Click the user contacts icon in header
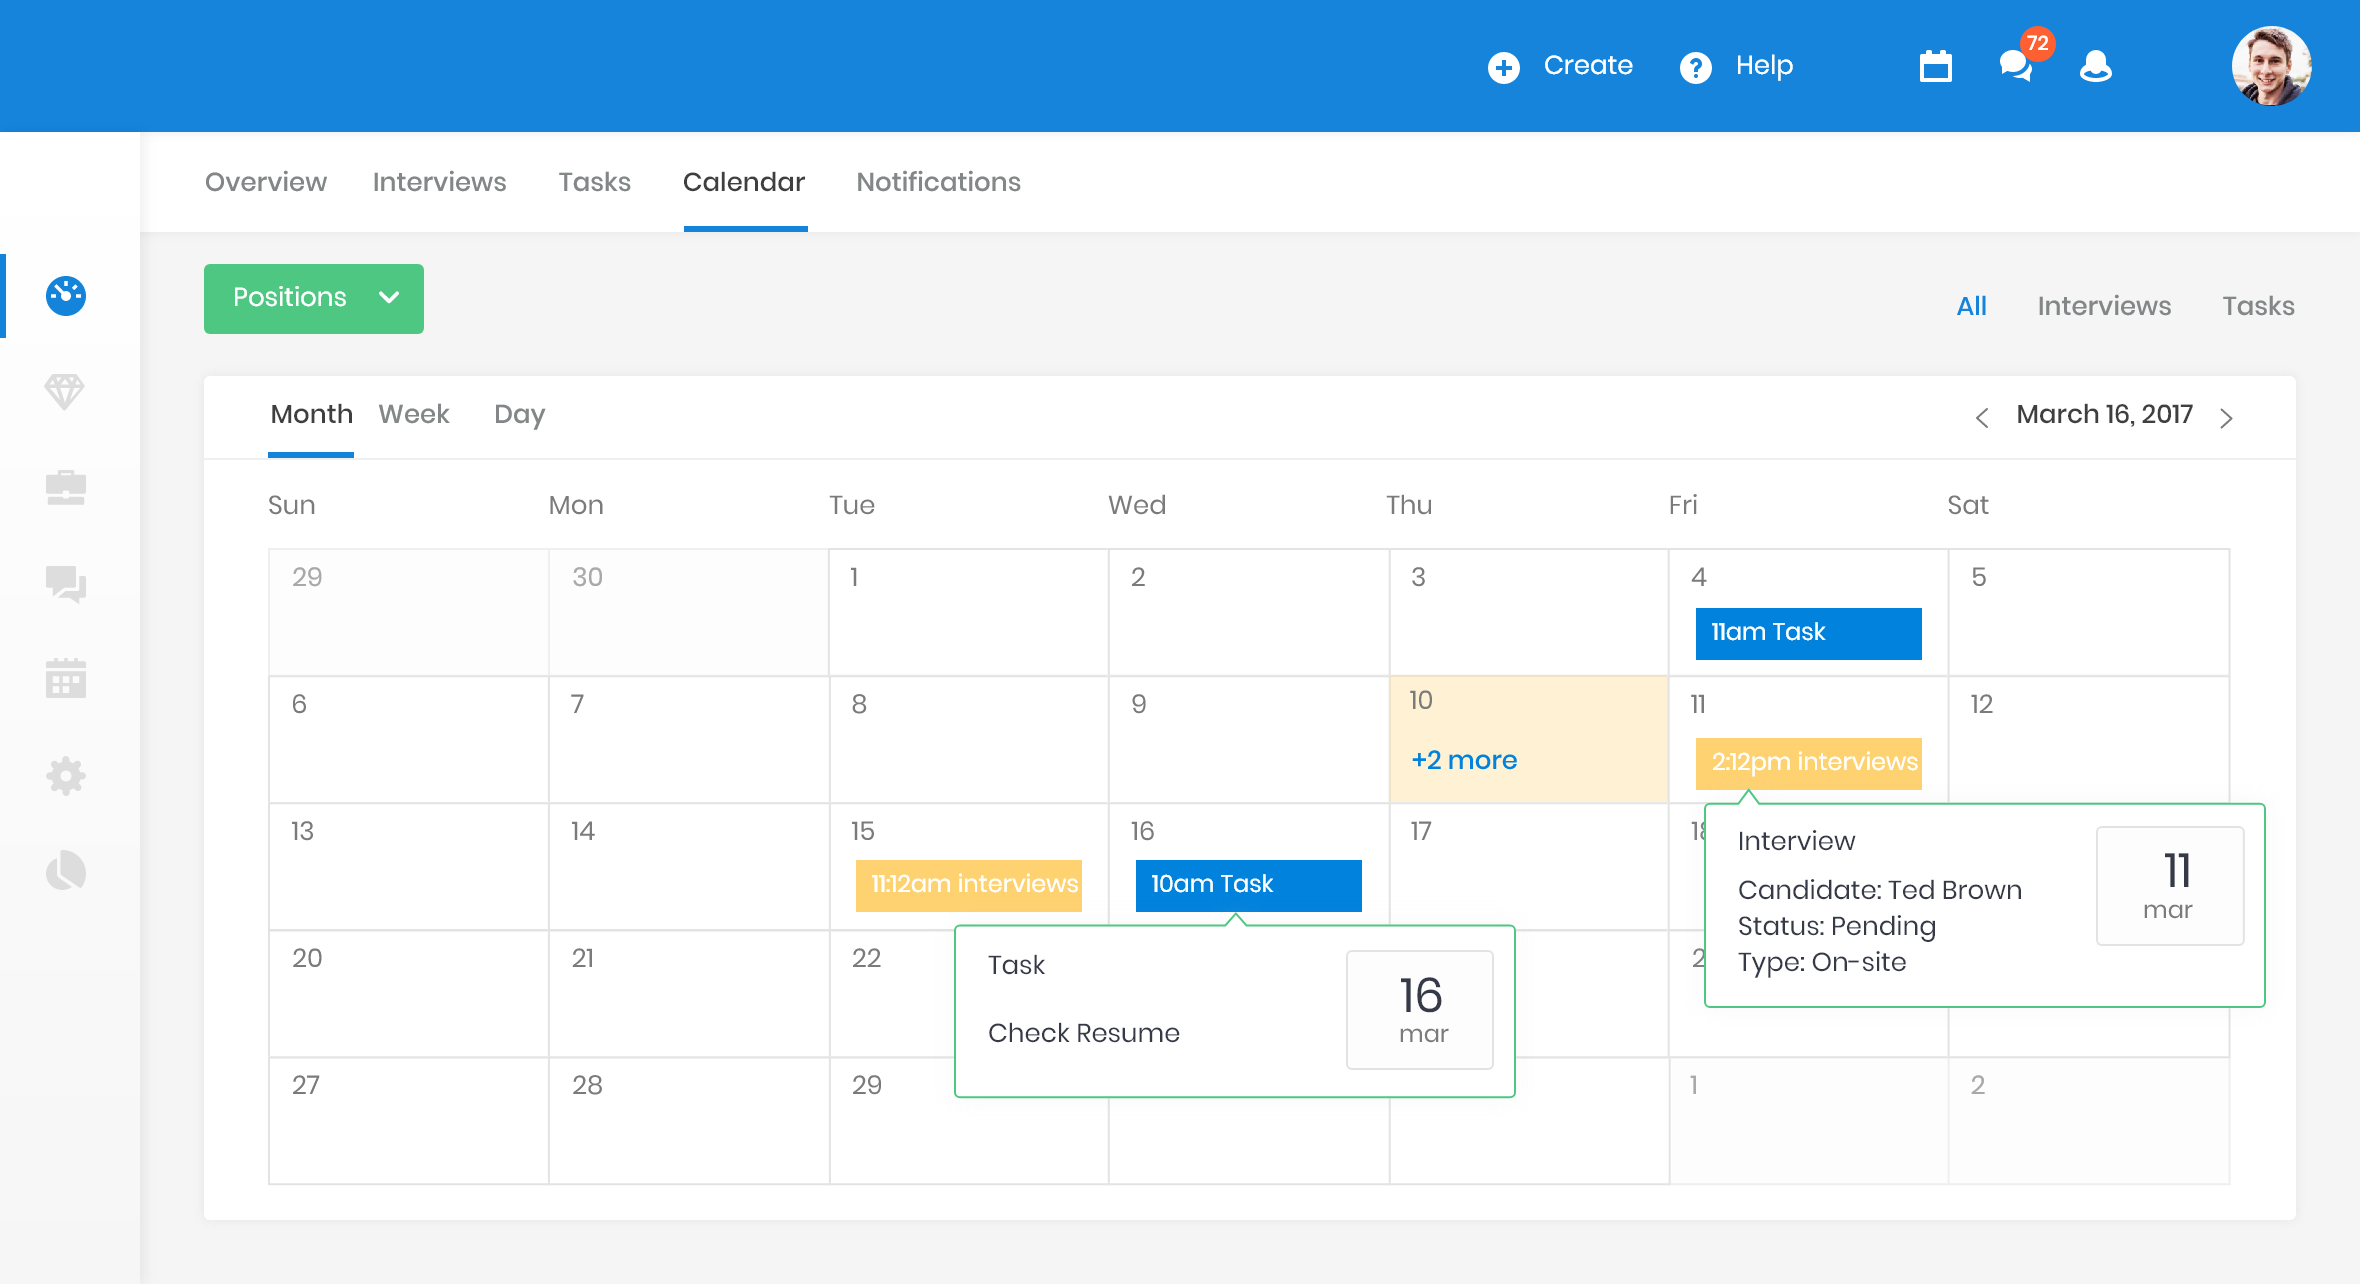This screenshot has height=1284, width=2360. [2095, 66]
